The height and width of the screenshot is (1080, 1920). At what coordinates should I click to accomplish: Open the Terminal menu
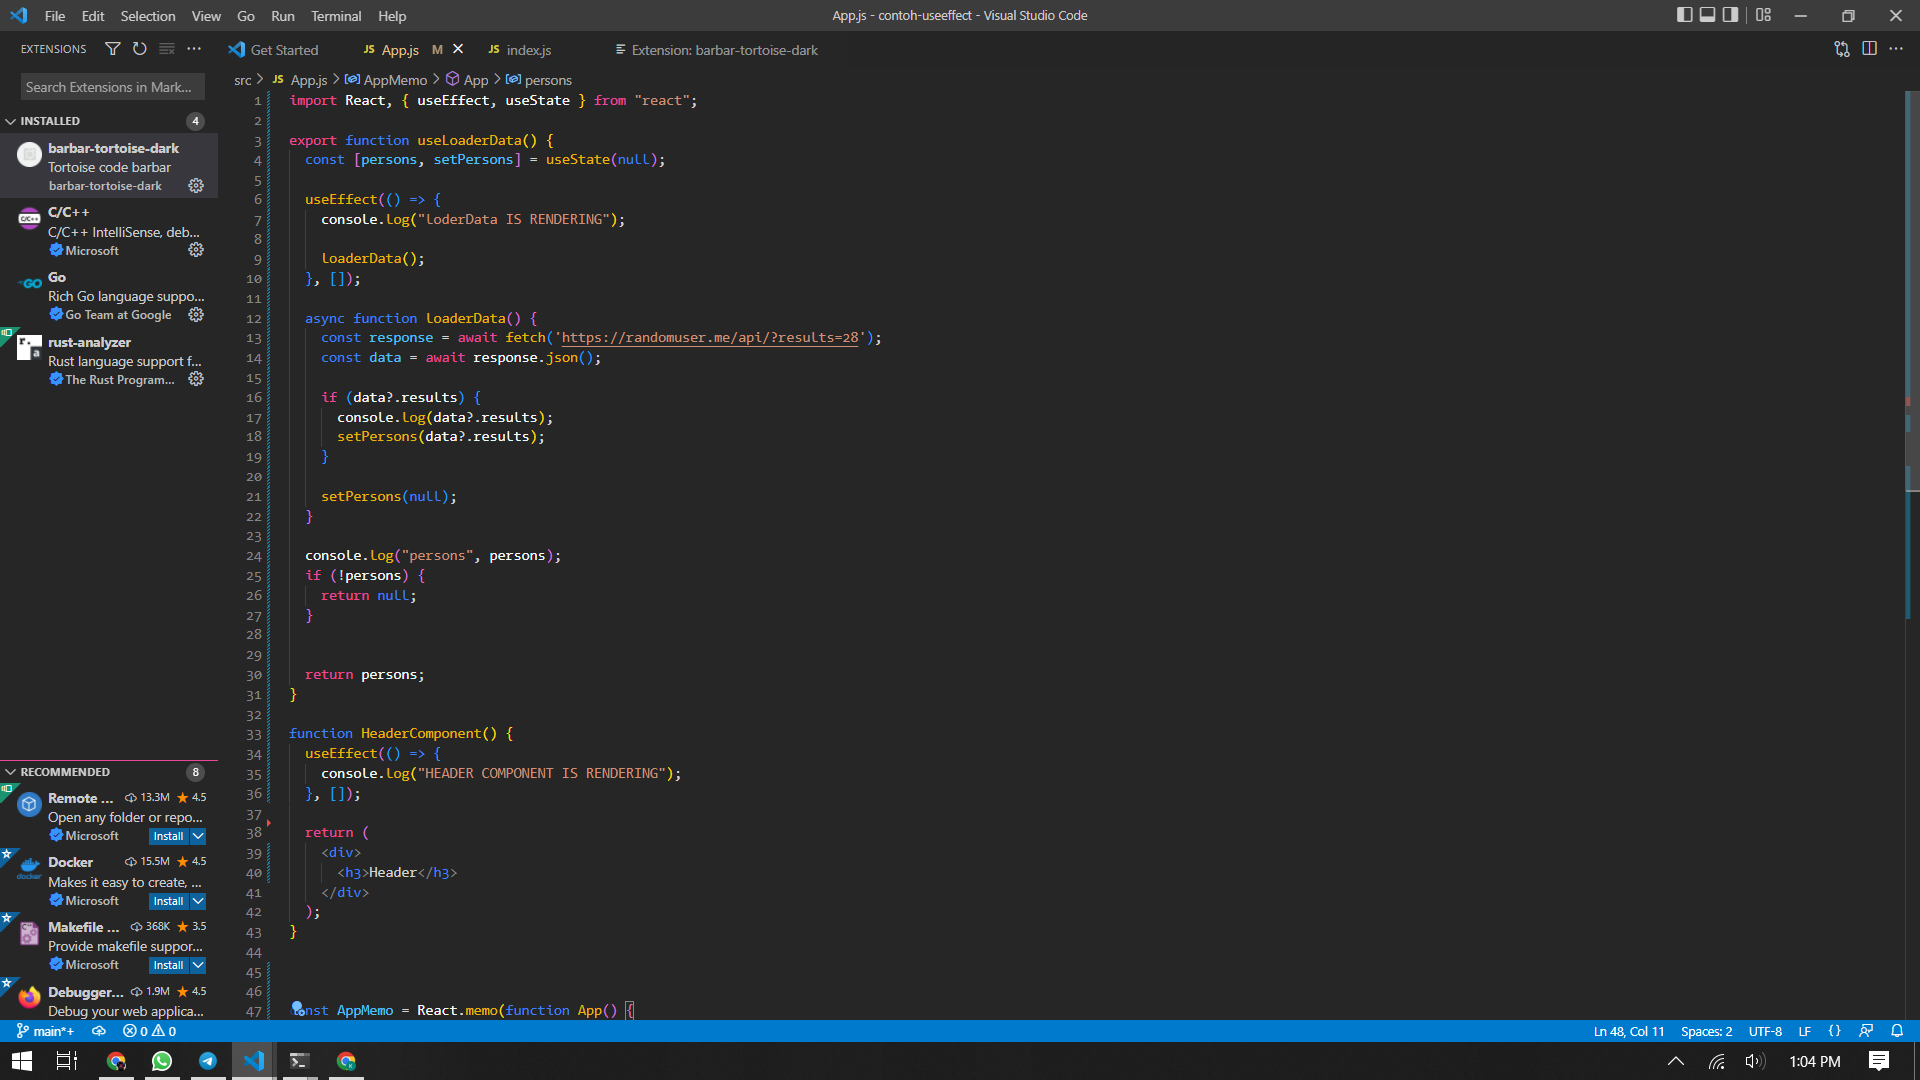tap(335, 16)
